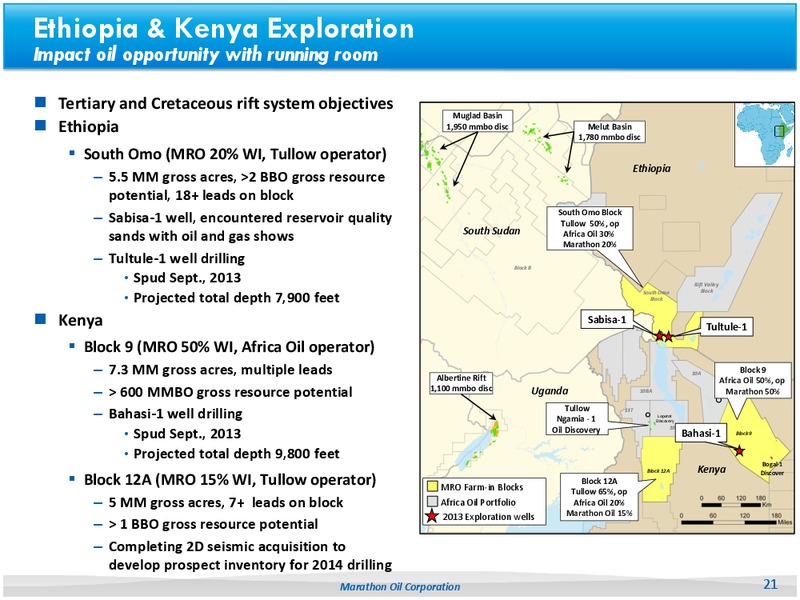
Task: Click the small 'Block 12A' label on yellow area
Action: coord(658,471)
